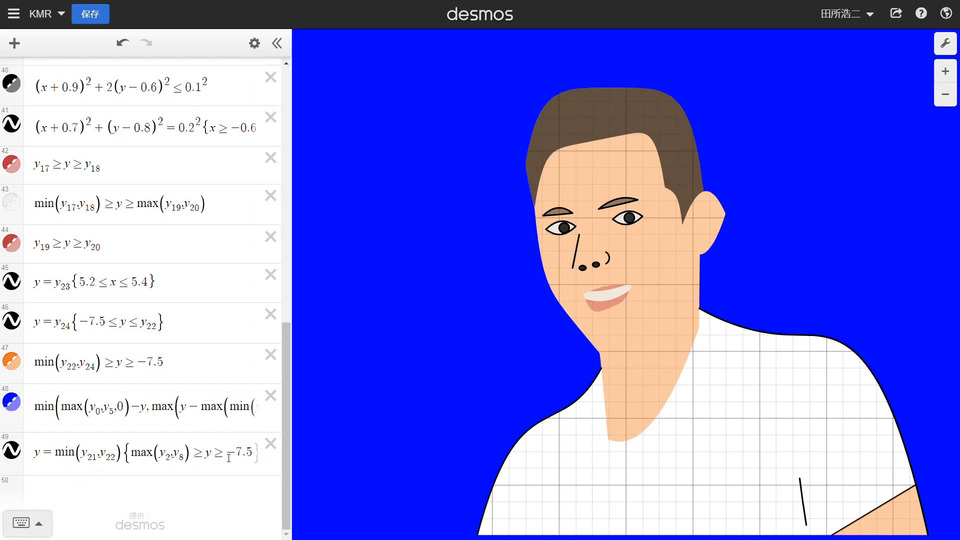Image resolution: width=960 pixels, height=540 pixels.
Task: Zoom out on the graph
Action: pyautogui.click(x=945, y=95)
